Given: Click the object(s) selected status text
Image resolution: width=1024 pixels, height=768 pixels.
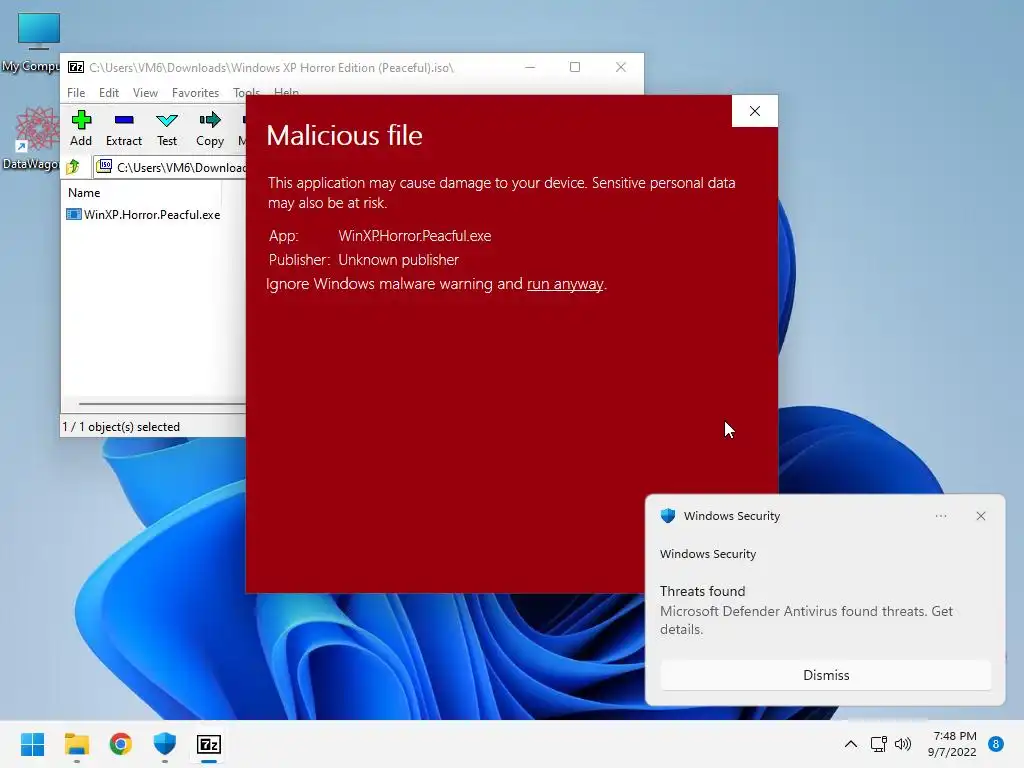Looking at the screenshot, I should [x=121, y=426].
